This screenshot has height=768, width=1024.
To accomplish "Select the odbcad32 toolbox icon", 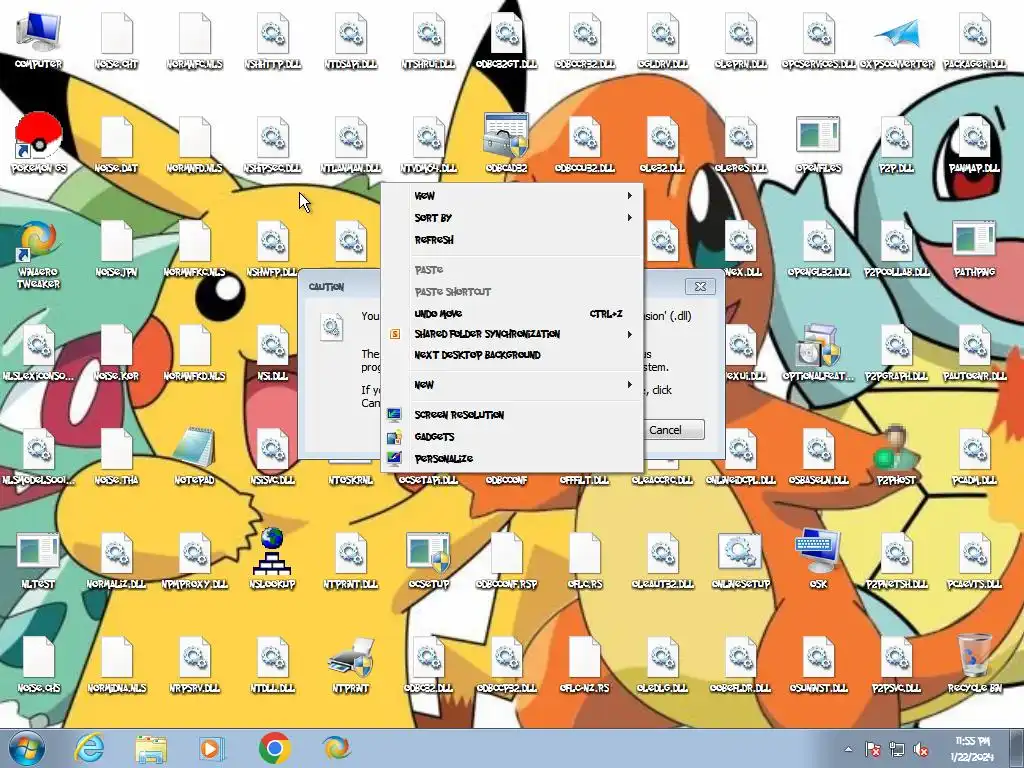I will pyautogui.click(x=506, y=143).
